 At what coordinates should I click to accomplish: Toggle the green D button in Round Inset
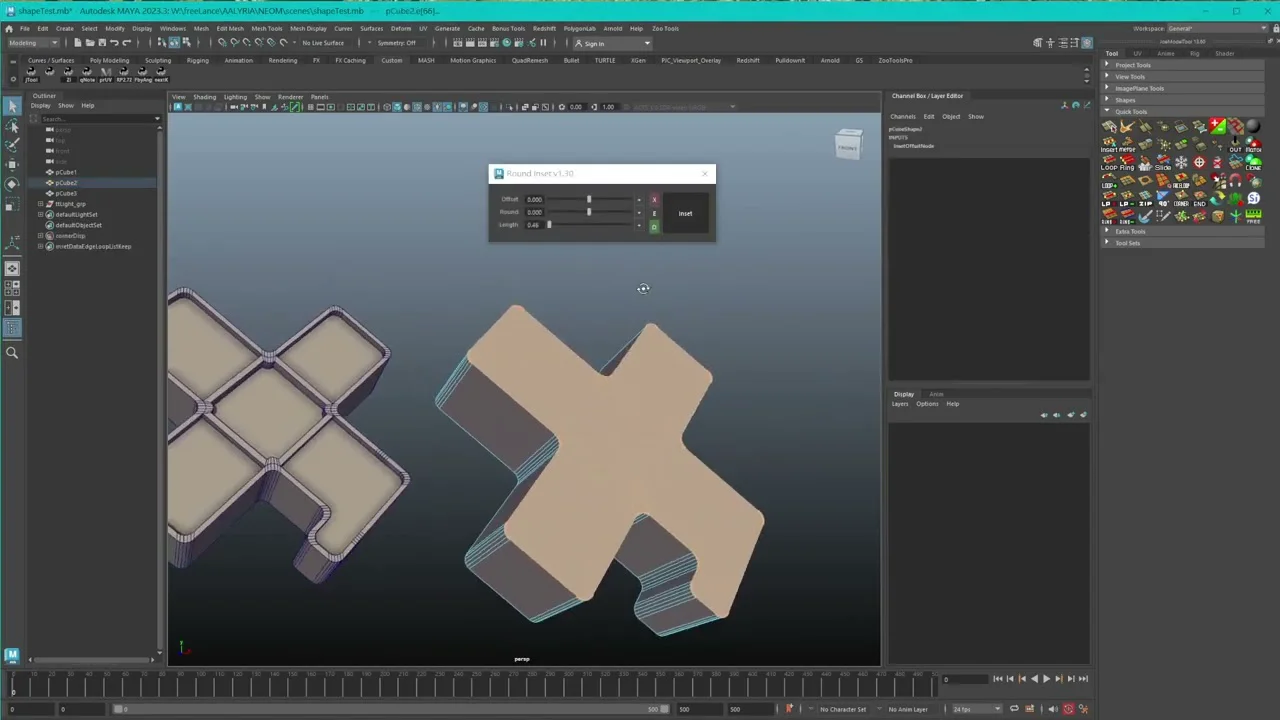655,227
